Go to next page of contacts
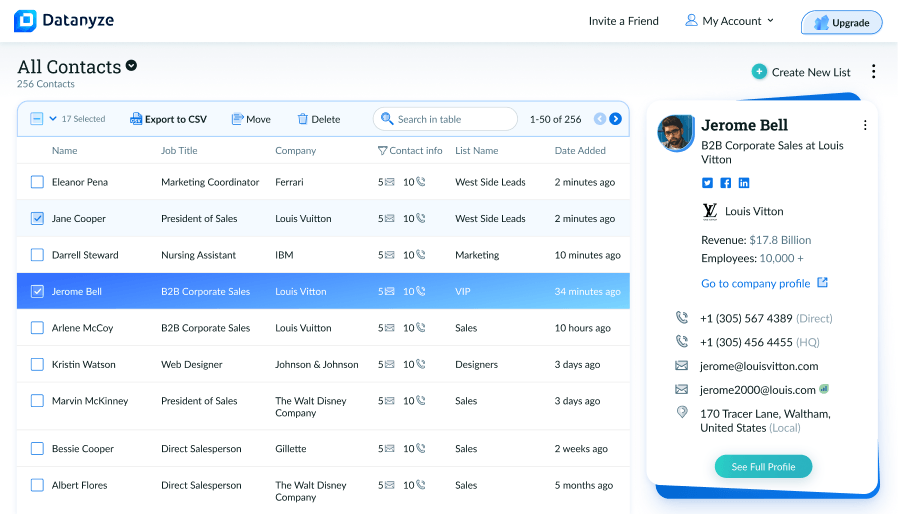The width and height of the screenshot is (912, 514). [x=615, y=119]
